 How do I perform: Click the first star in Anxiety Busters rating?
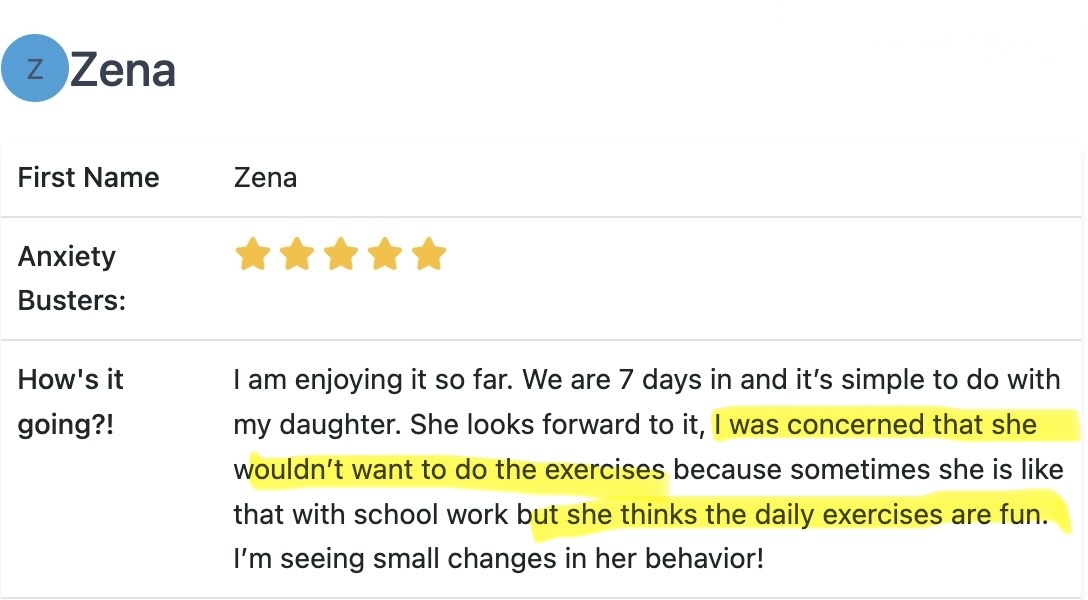[x=252, y=254]
